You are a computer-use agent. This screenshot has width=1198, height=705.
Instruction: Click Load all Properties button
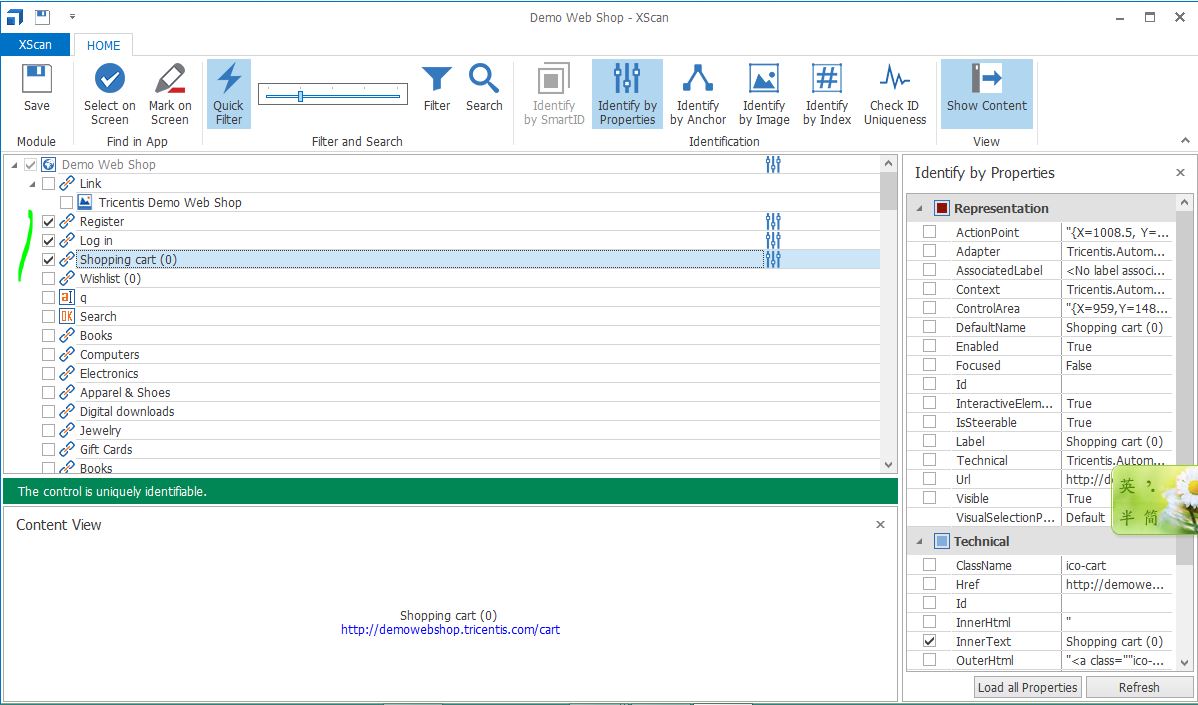pyautogui.click(x=1028, y=687)
